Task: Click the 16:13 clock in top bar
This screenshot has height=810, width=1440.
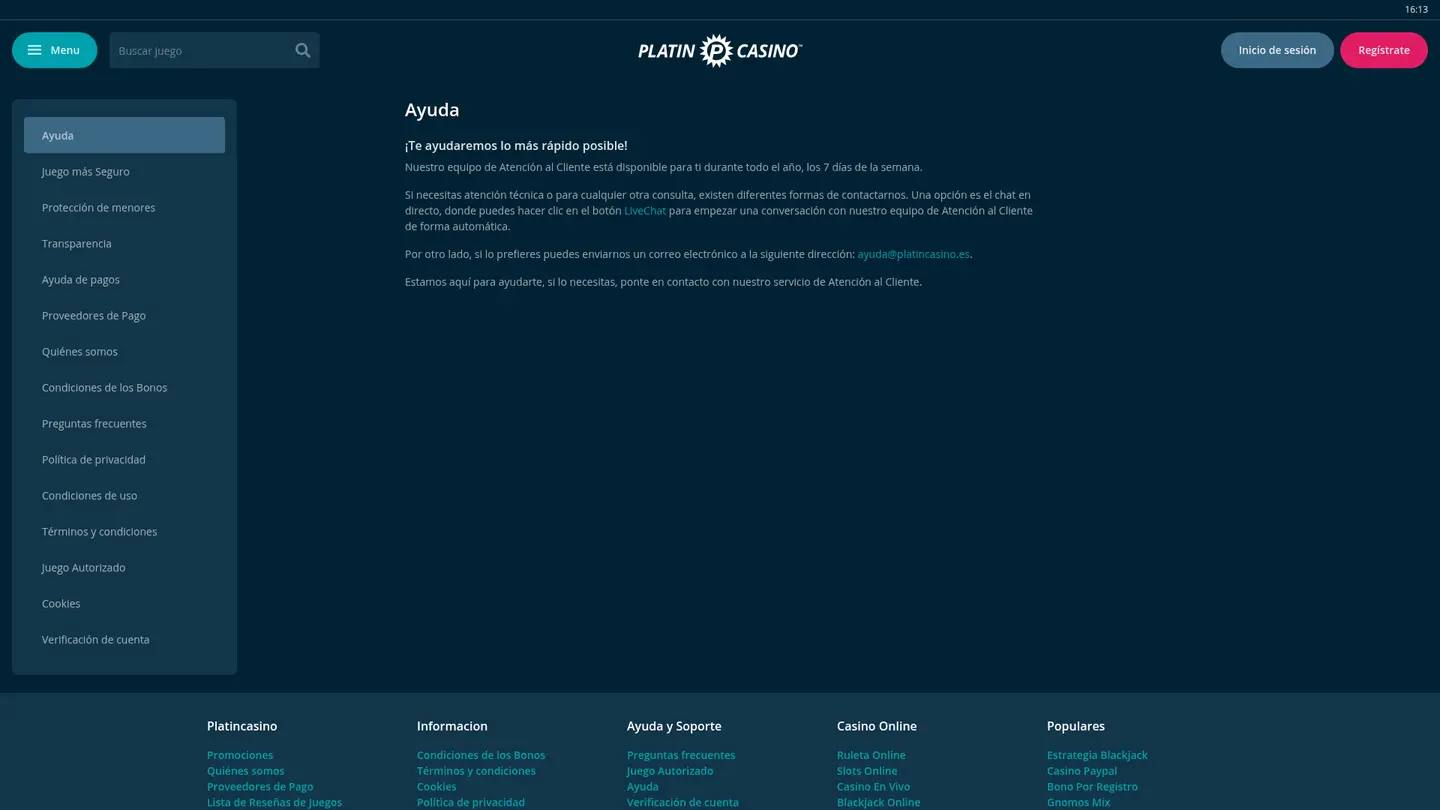Action: click(1416, 9)
